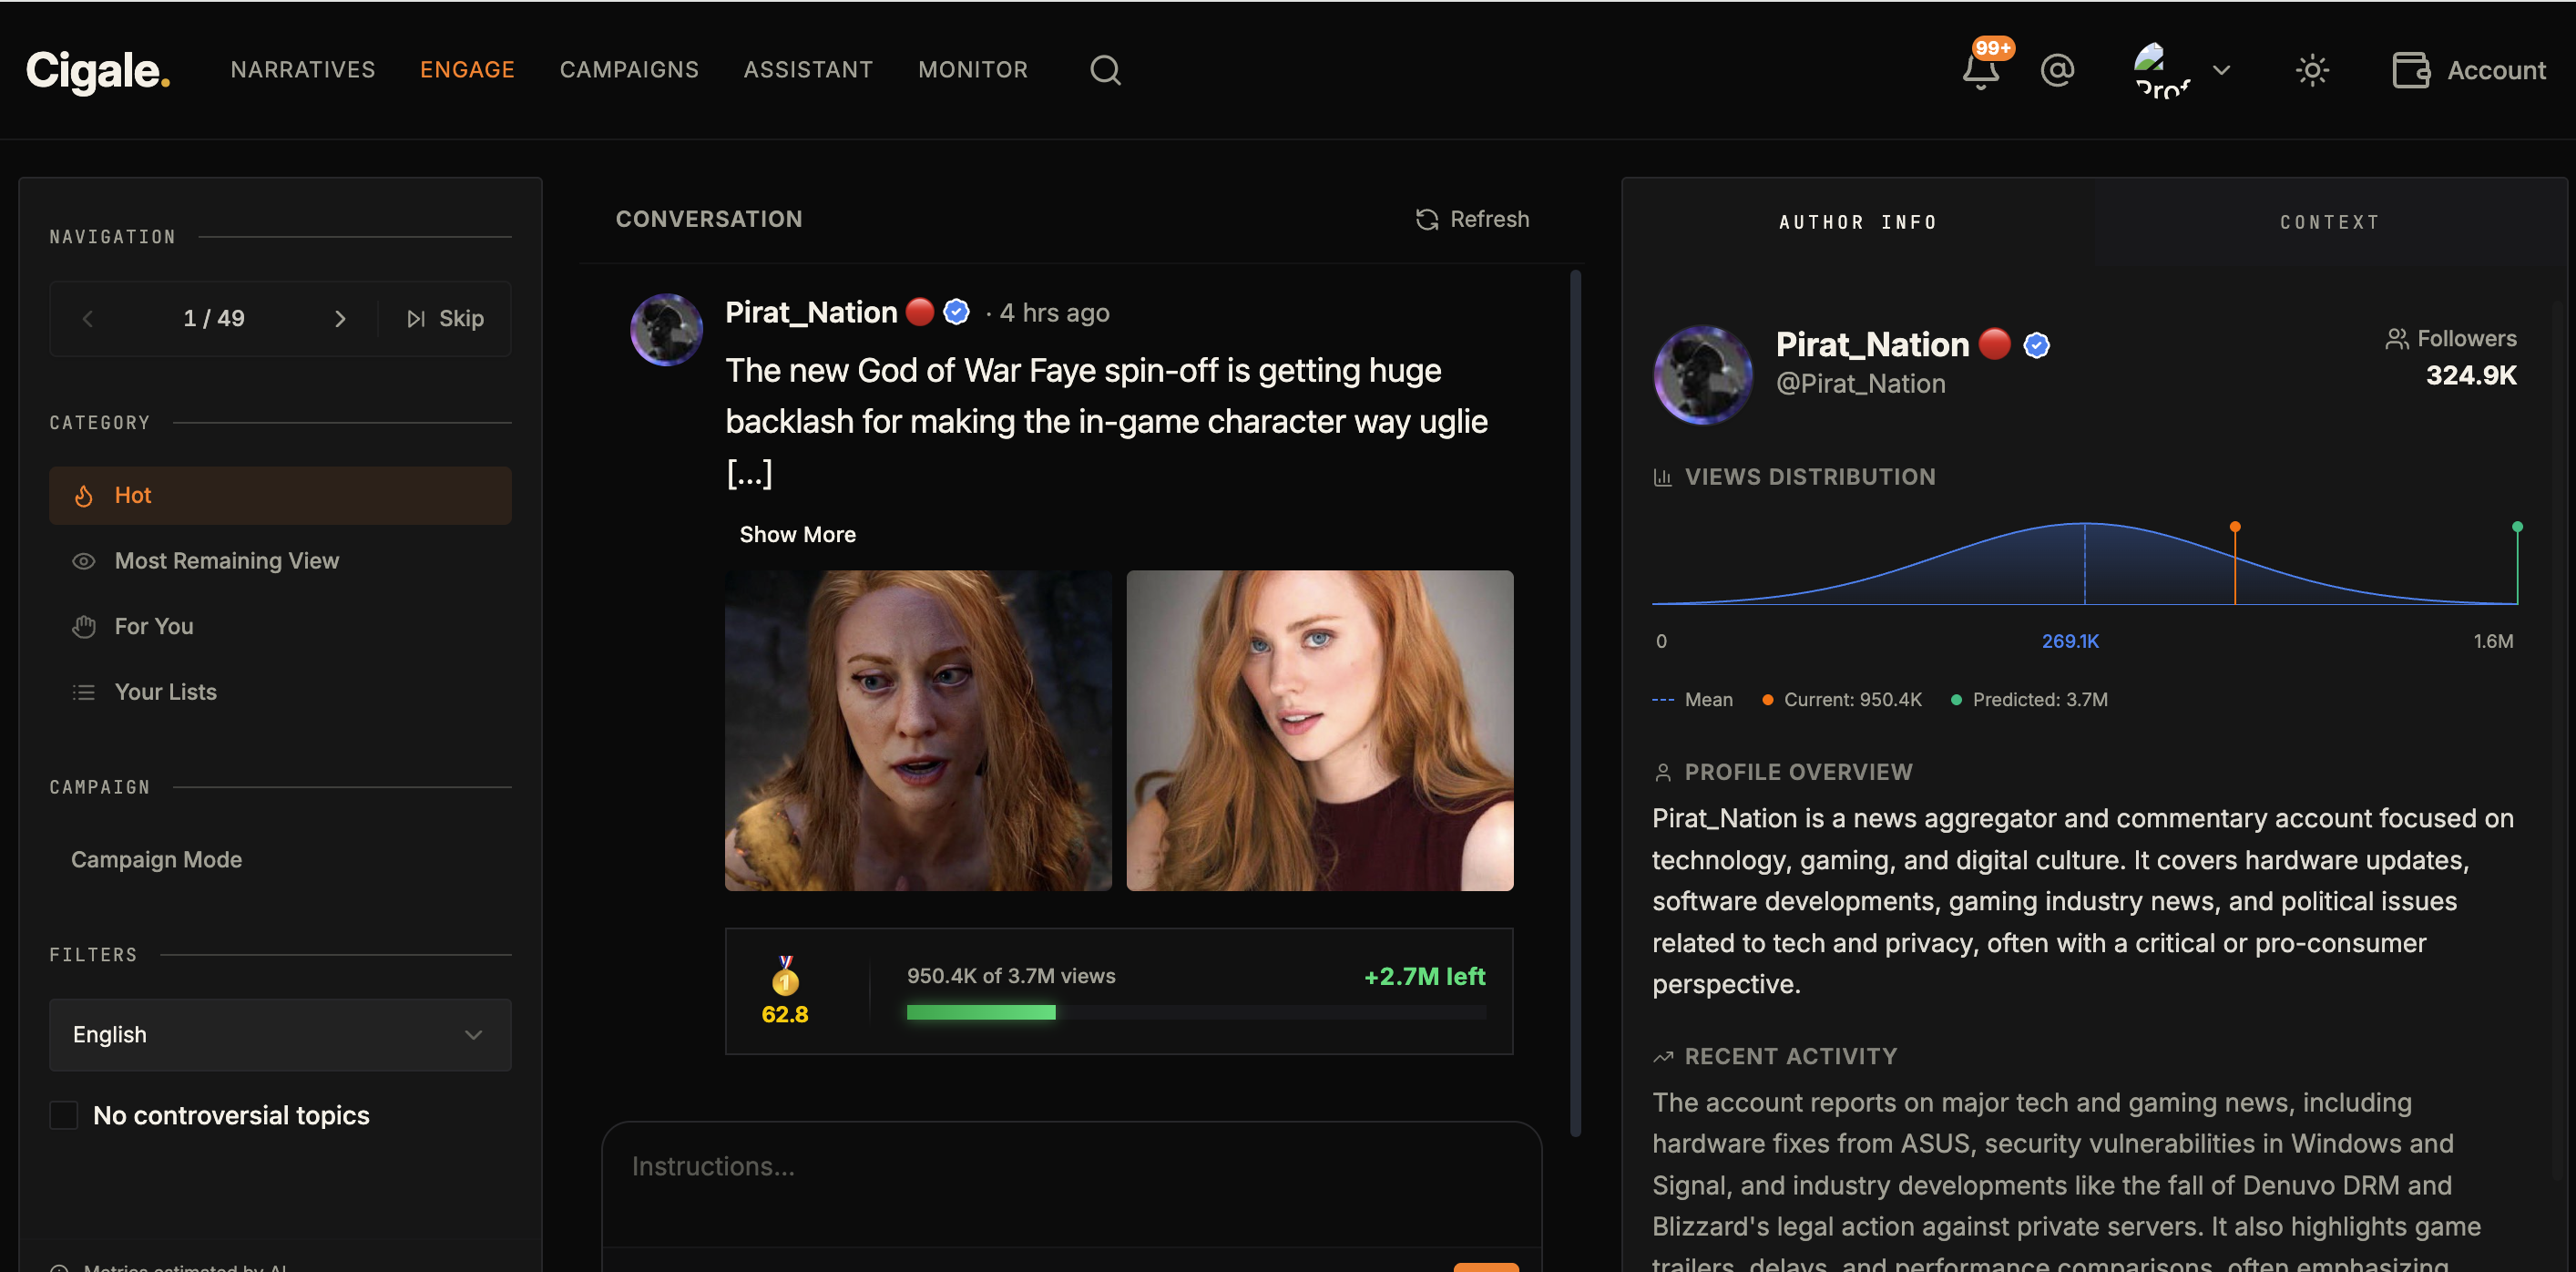
Task: Click the verified badge in Author Info
Action: [x=2037, y=345]
